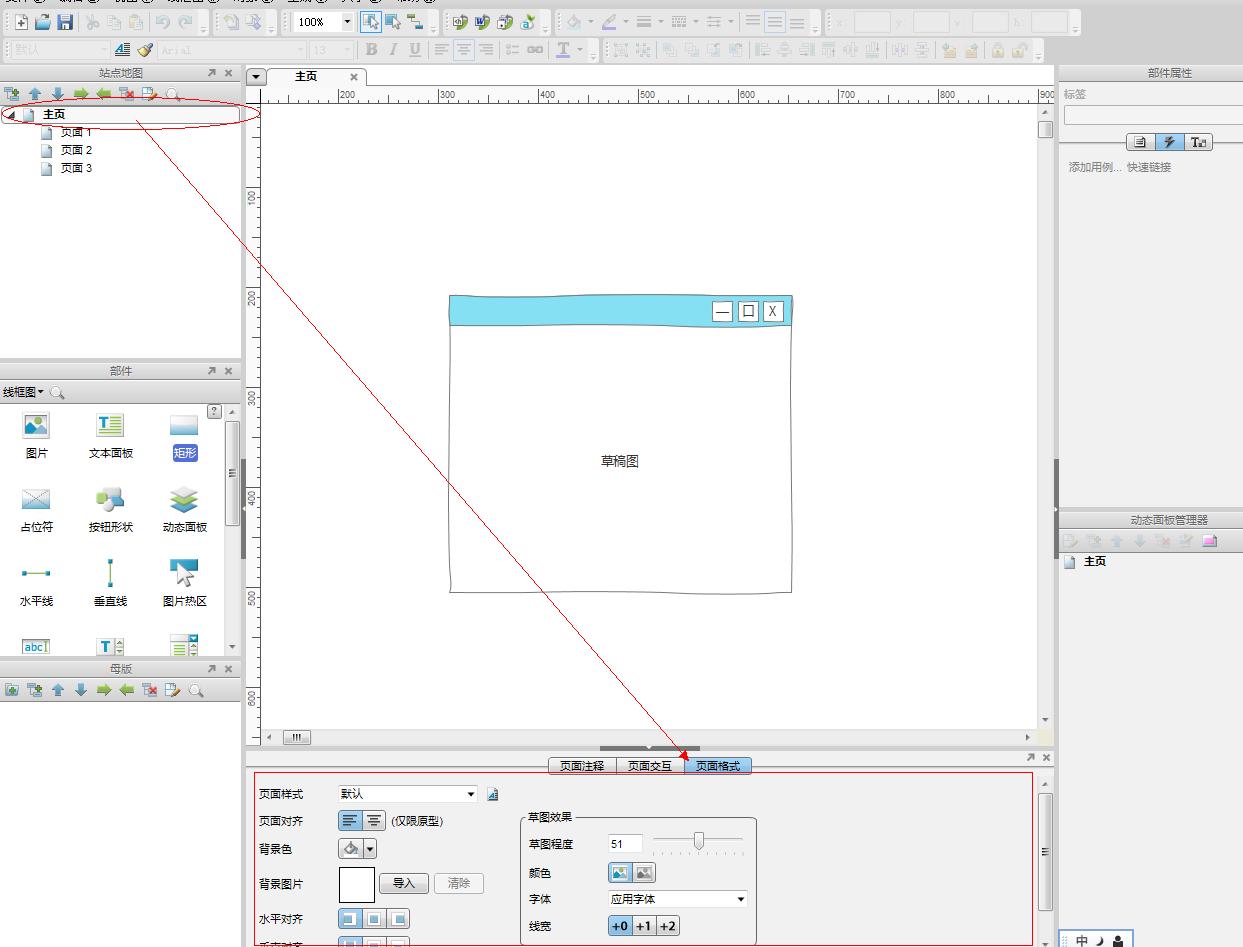Open the page tab list dropdown arrow
Image resolution: width=1243 pixels, height=947 pixels.
(x=256, y=77)
